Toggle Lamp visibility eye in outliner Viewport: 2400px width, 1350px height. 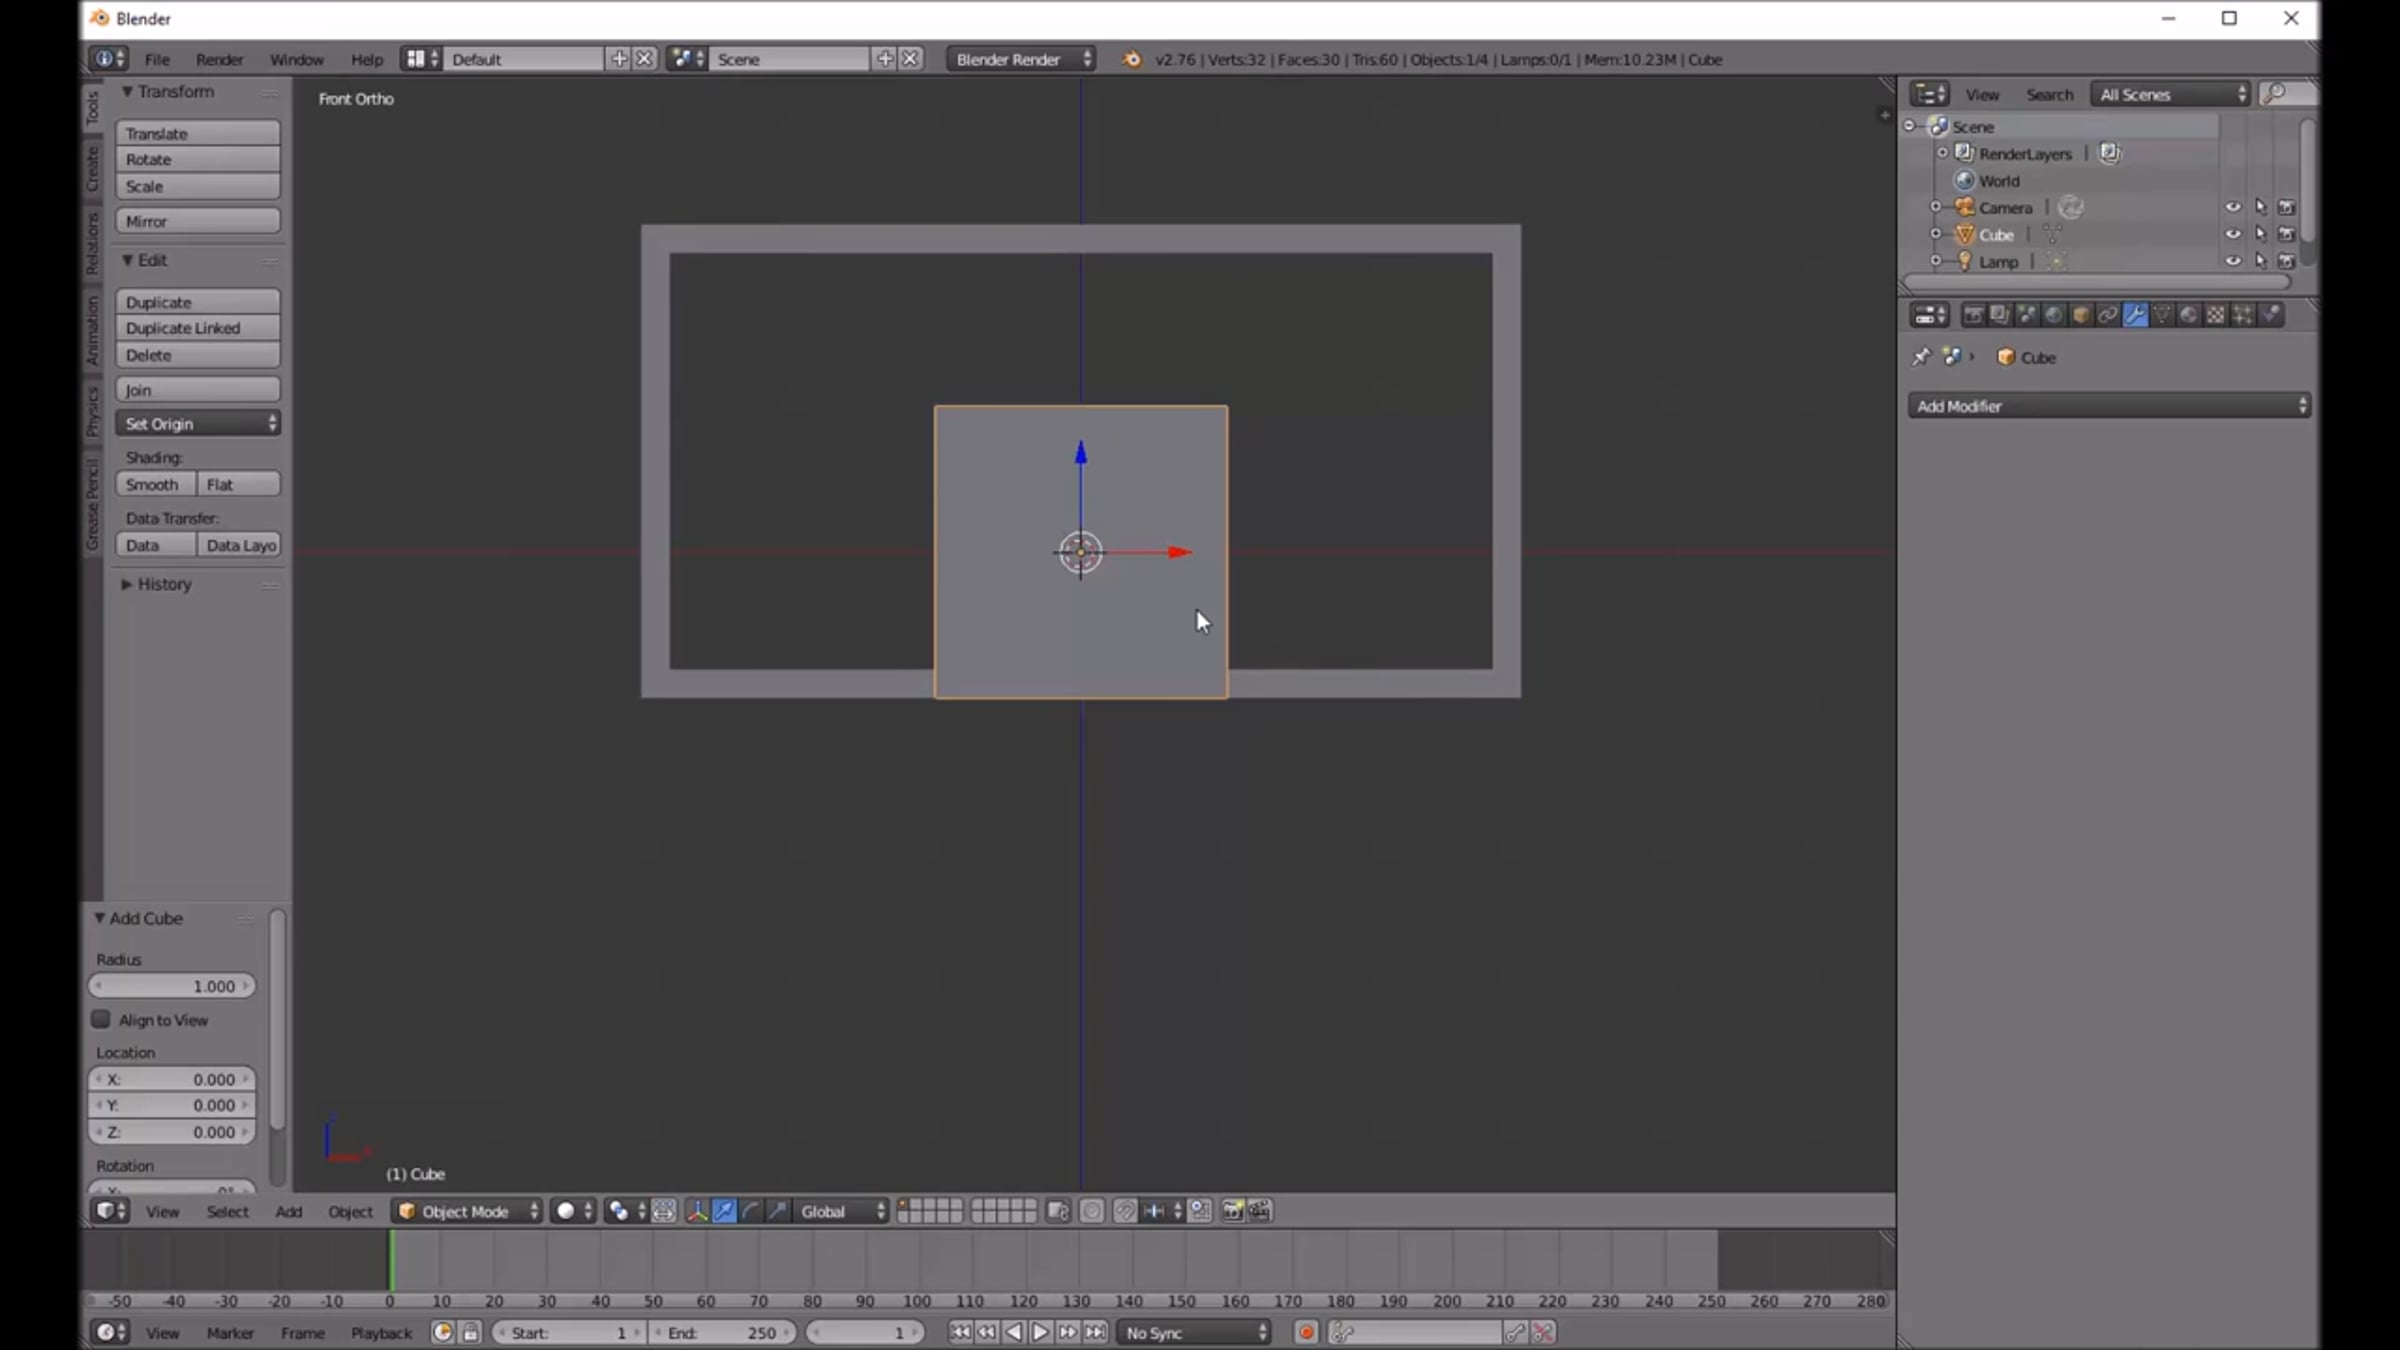[x=2233, y=261]
